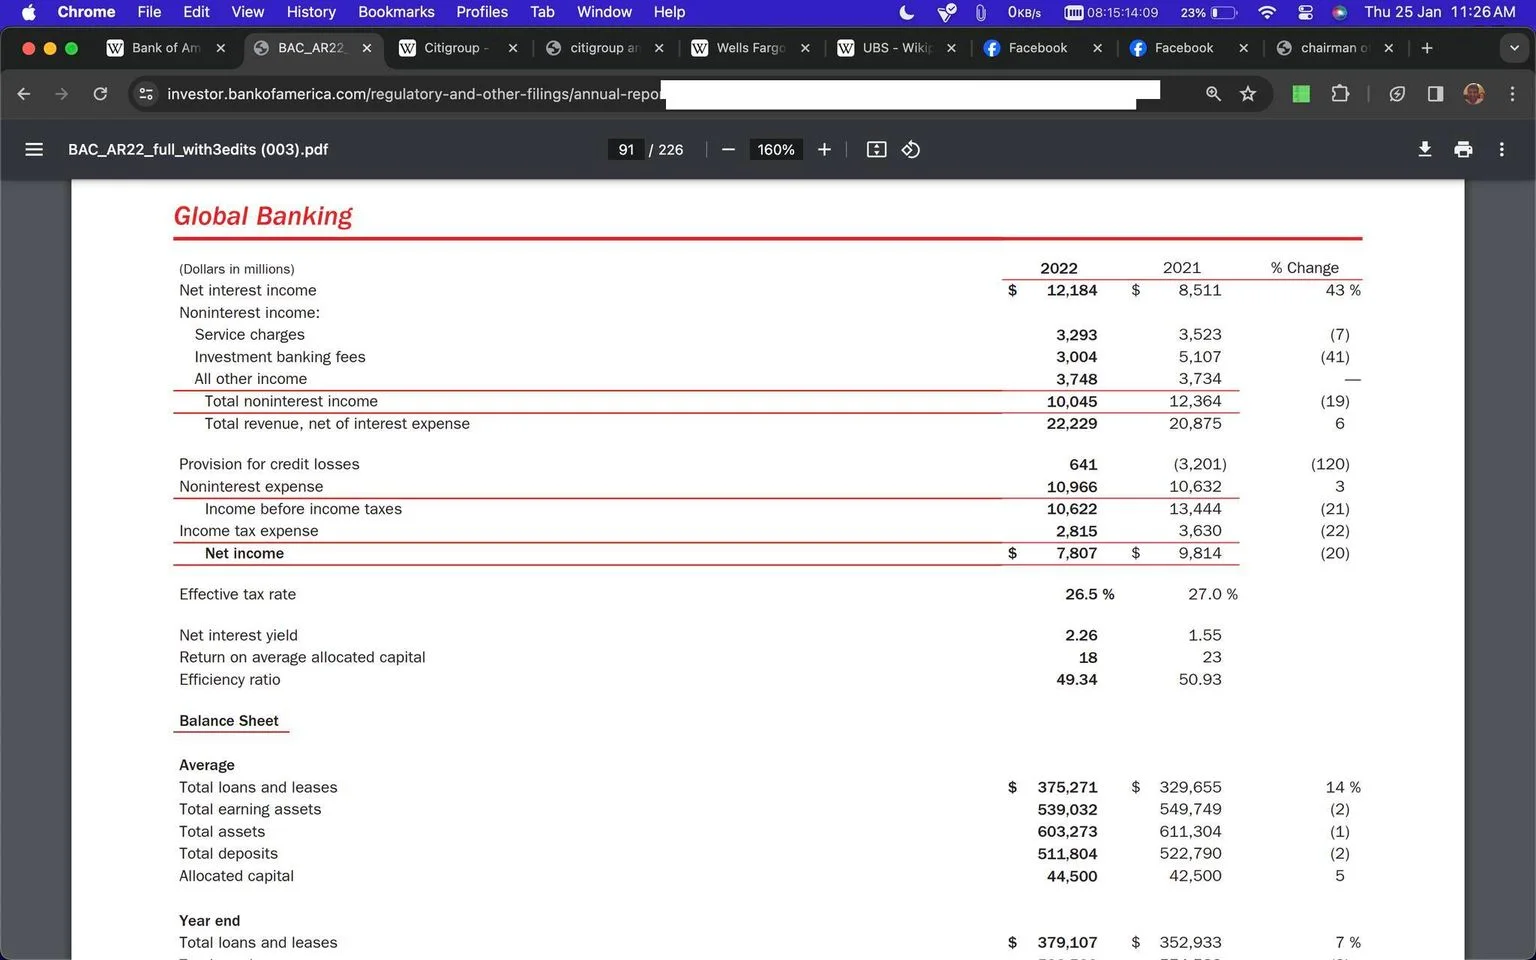Click the fit to page icon

876,149
